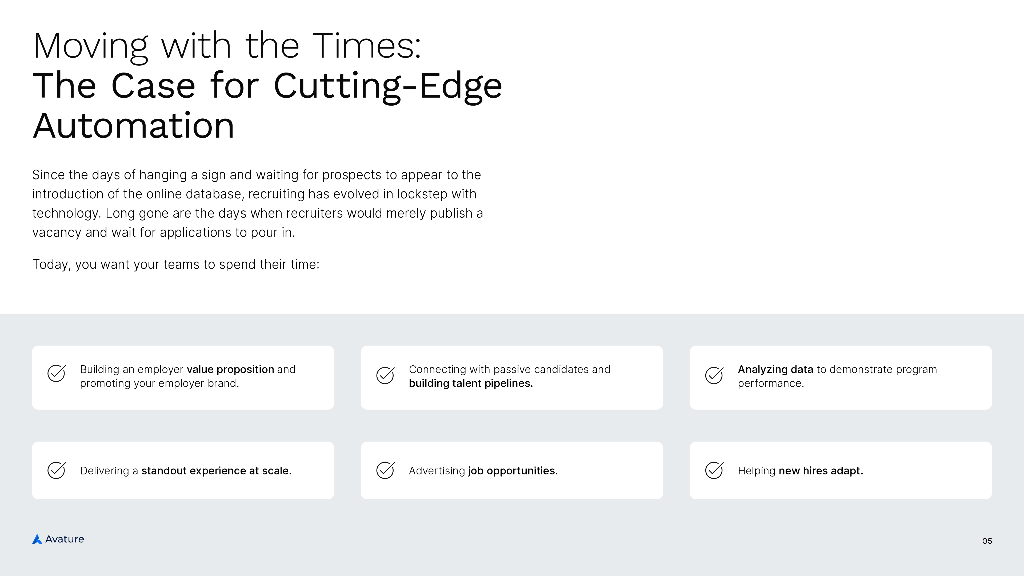This screenshot has height=576, width=1024.
Task: Click checkmark icon beside Analyzing data card
Action: point(714,375)
